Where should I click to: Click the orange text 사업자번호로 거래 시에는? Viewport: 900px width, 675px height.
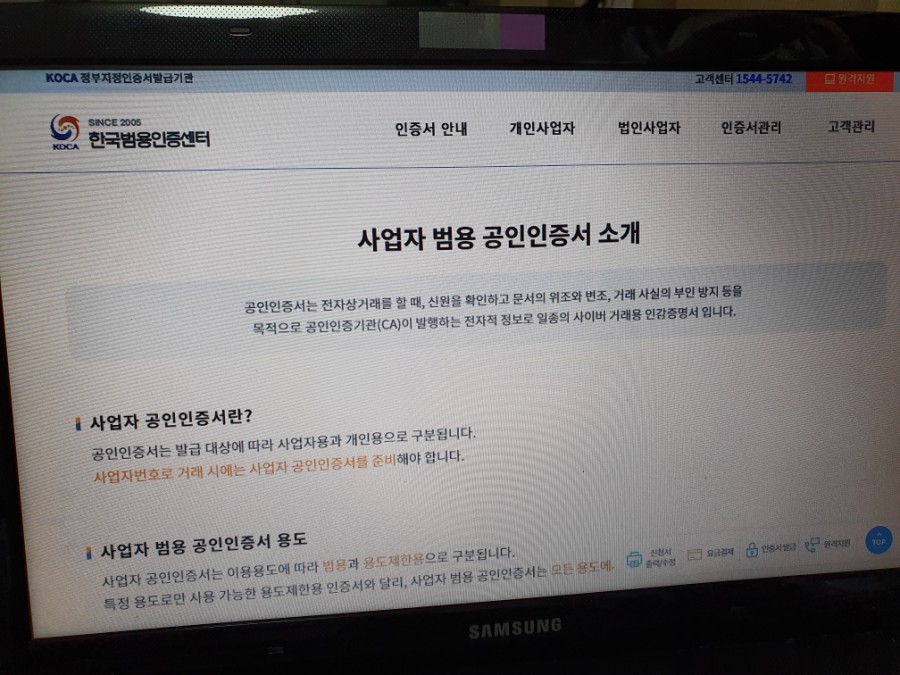coord(169,472)
